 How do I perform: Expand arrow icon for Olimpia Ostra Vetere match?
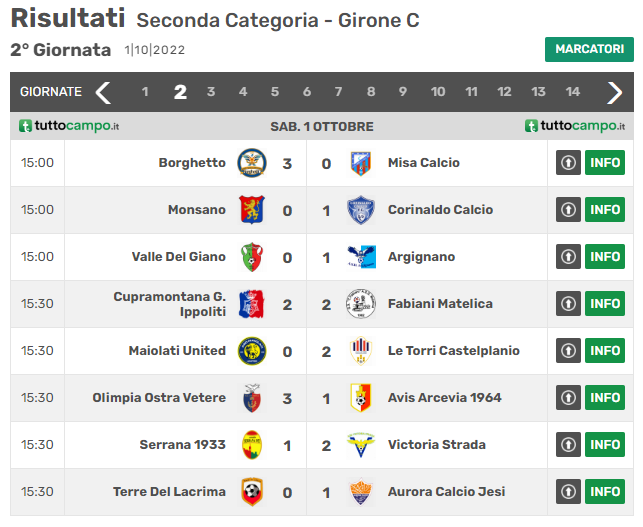[568, 398]
